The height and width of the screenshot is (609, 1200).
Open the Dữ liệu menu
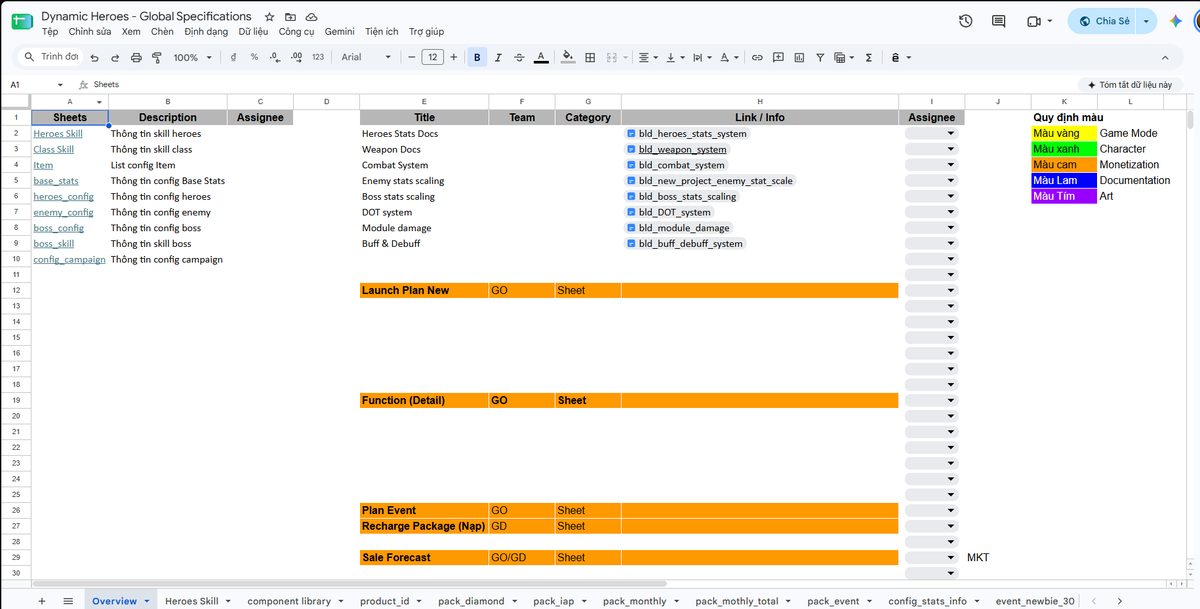point(253,32)
